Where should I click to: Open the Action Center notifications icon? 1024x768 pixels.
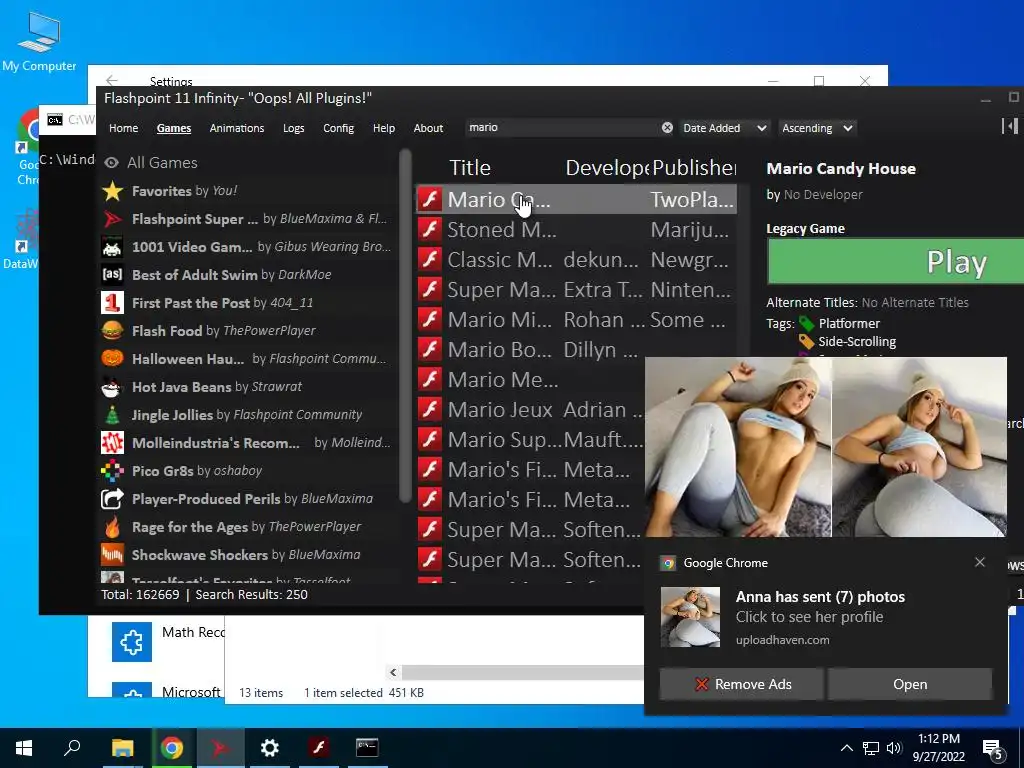pos(993,749)
